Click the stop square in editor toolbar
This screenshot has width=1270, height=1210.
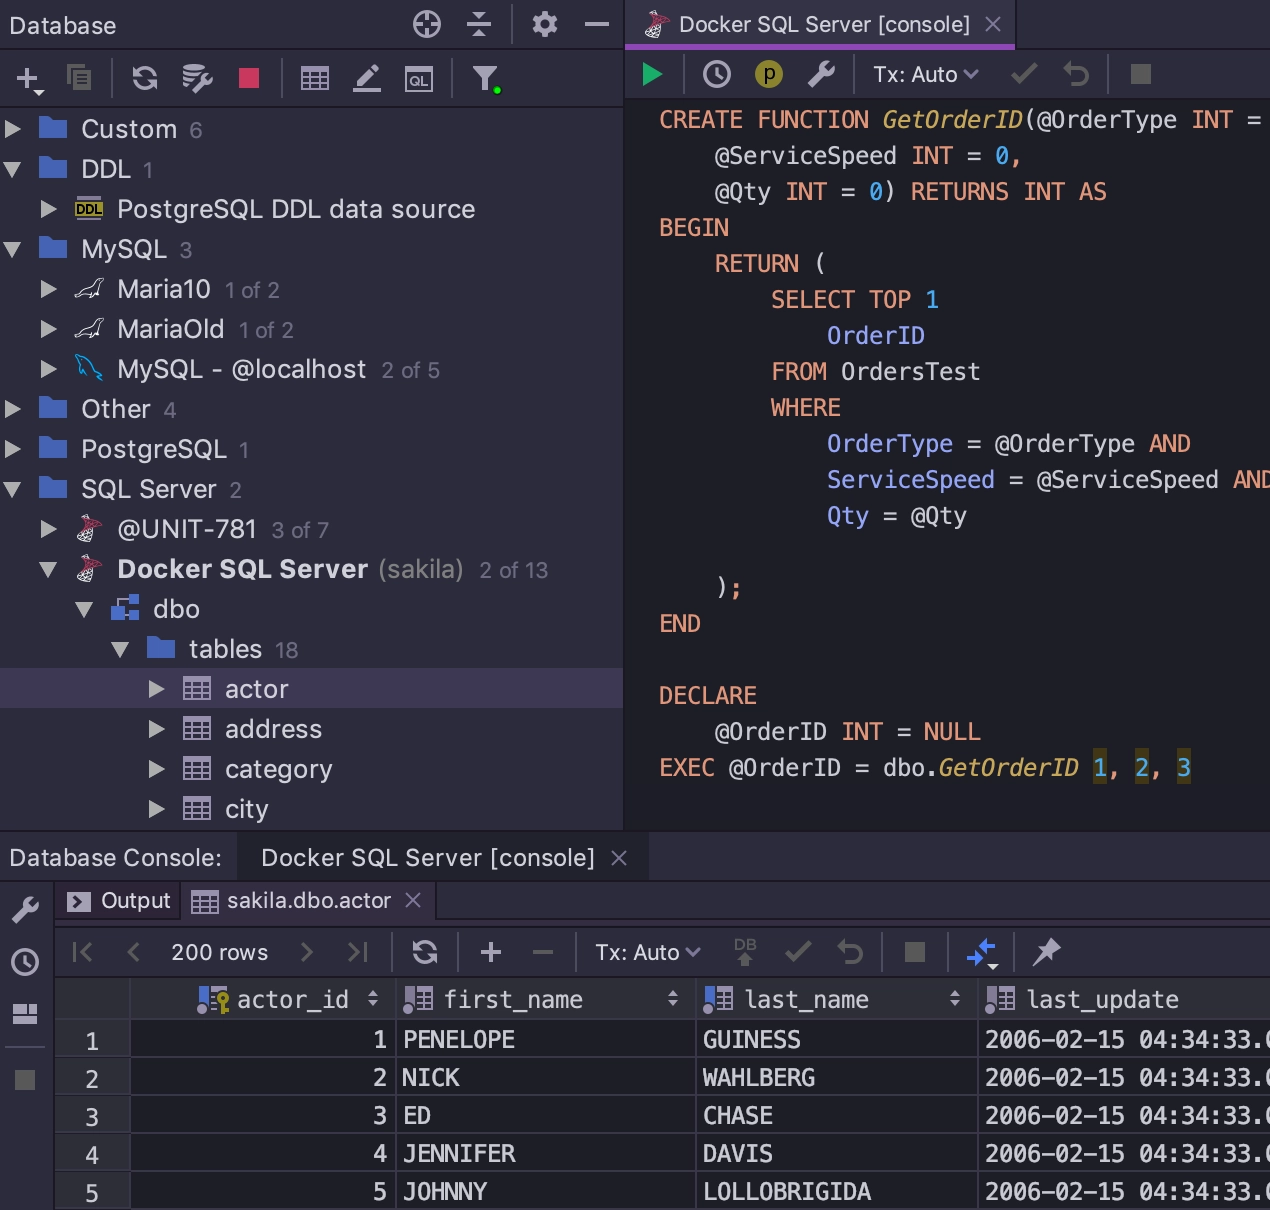point(1140,74)
